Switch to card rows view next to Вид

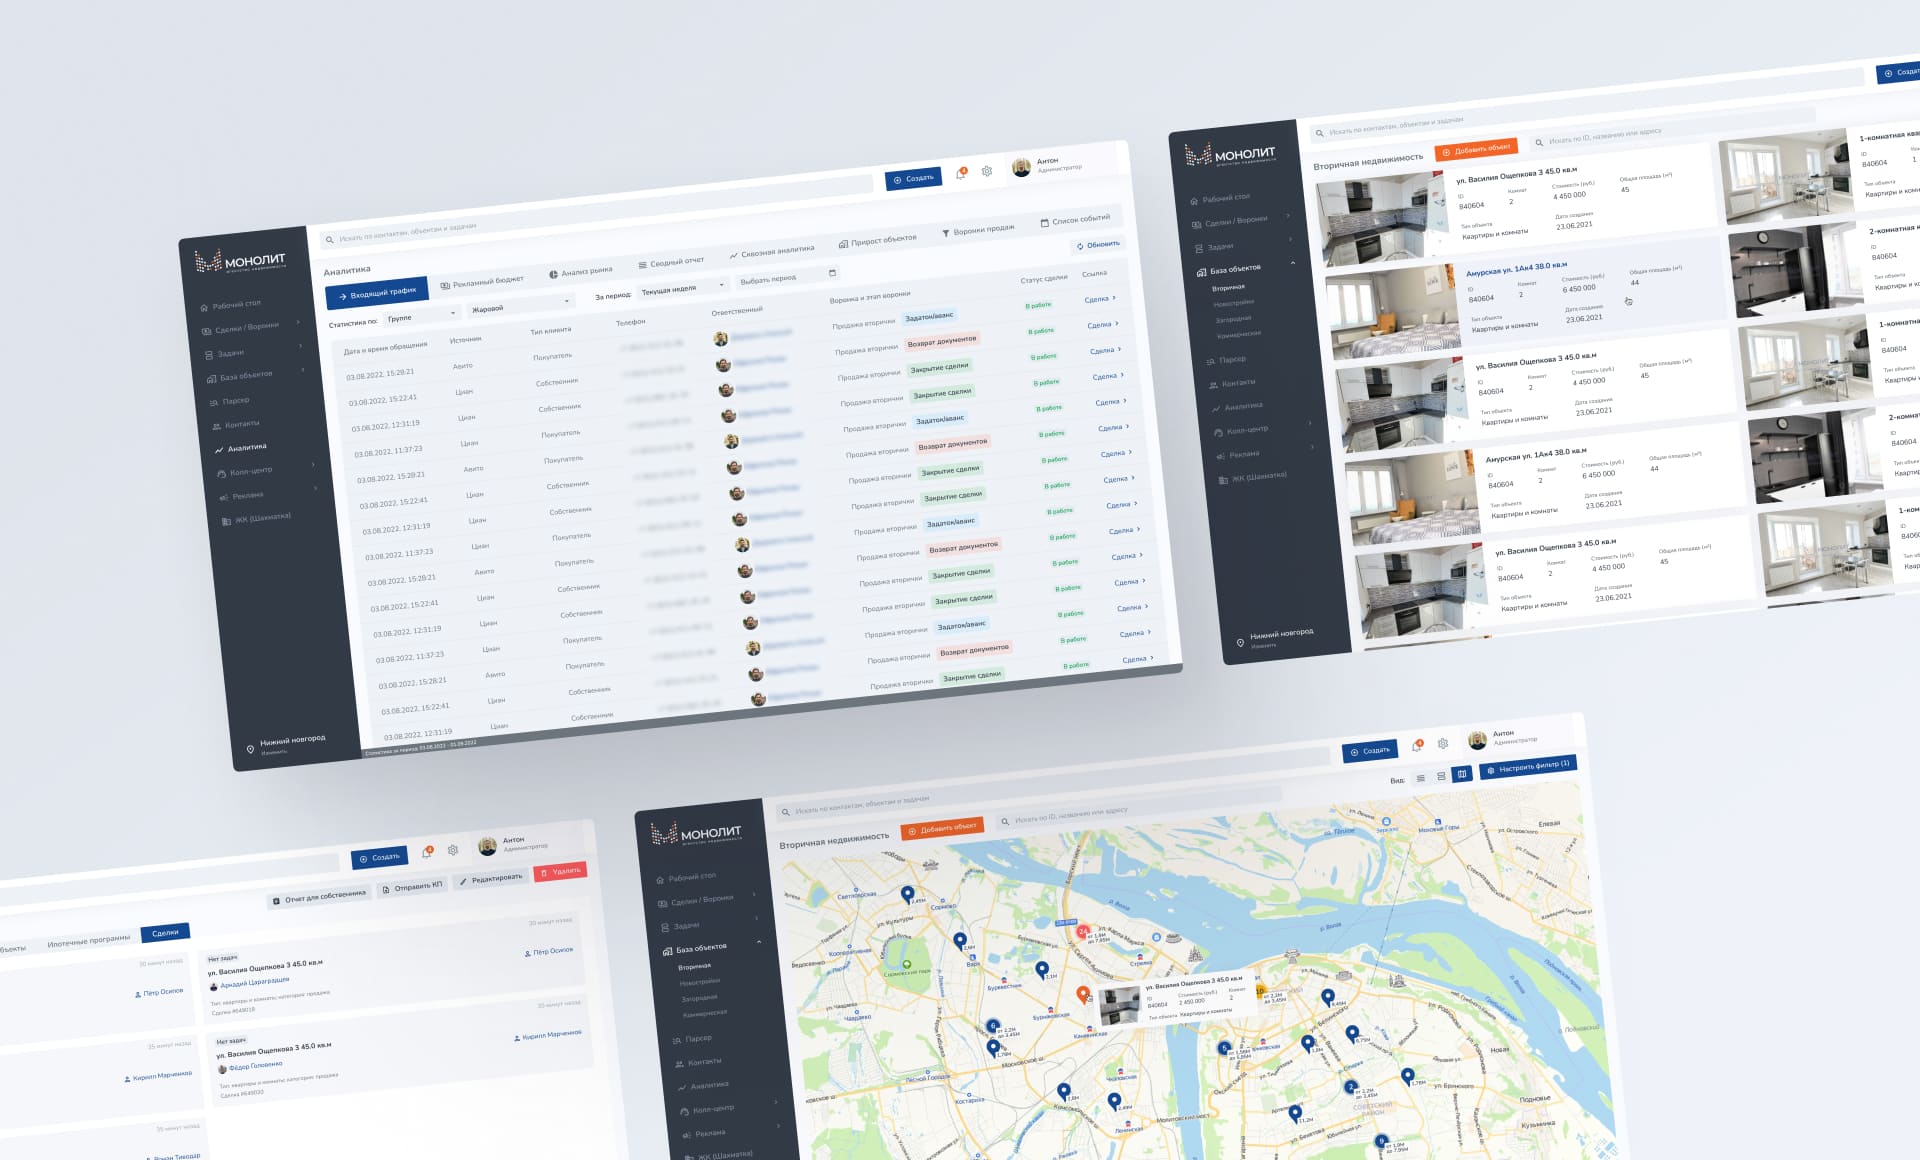point(1441,776)
